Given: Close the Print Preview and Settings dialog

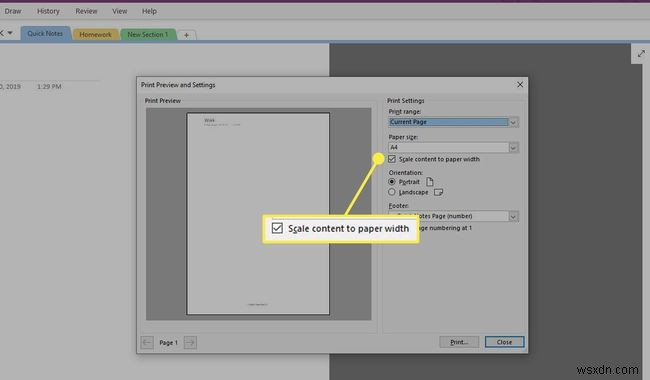Looking at the screenshot, I should [520, 85].
